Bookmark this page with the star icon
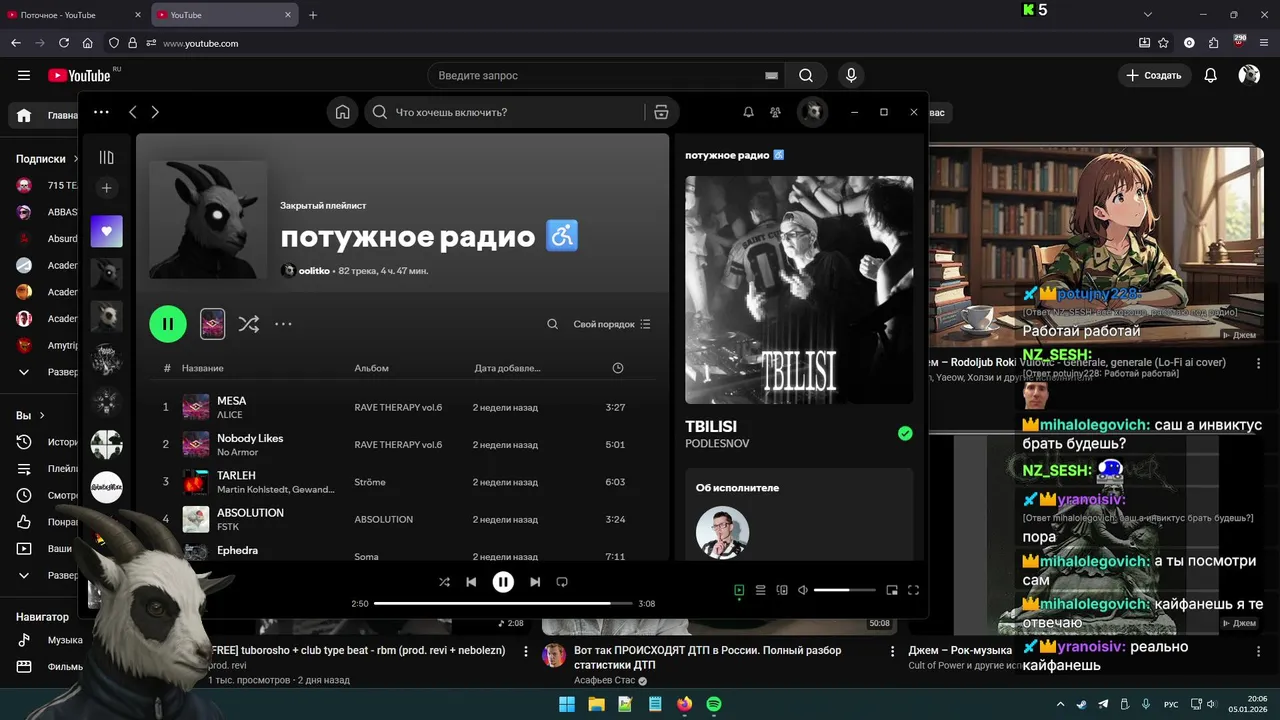Image resolution: width=1280 pixels, height=720 pixels. click(1164, 43)
